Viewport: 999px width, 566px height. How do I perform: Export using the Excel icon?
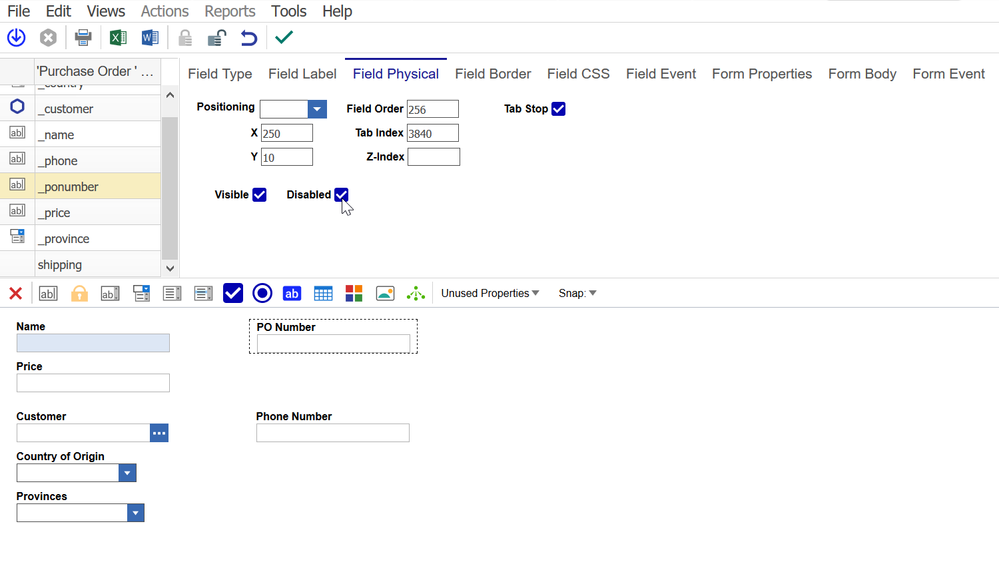click(x=118, y=38)
